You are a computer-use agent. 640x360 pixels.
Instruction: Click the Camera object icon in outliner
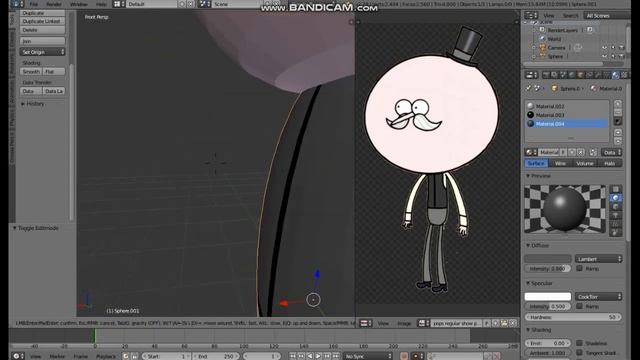click(x=542, y=48)
